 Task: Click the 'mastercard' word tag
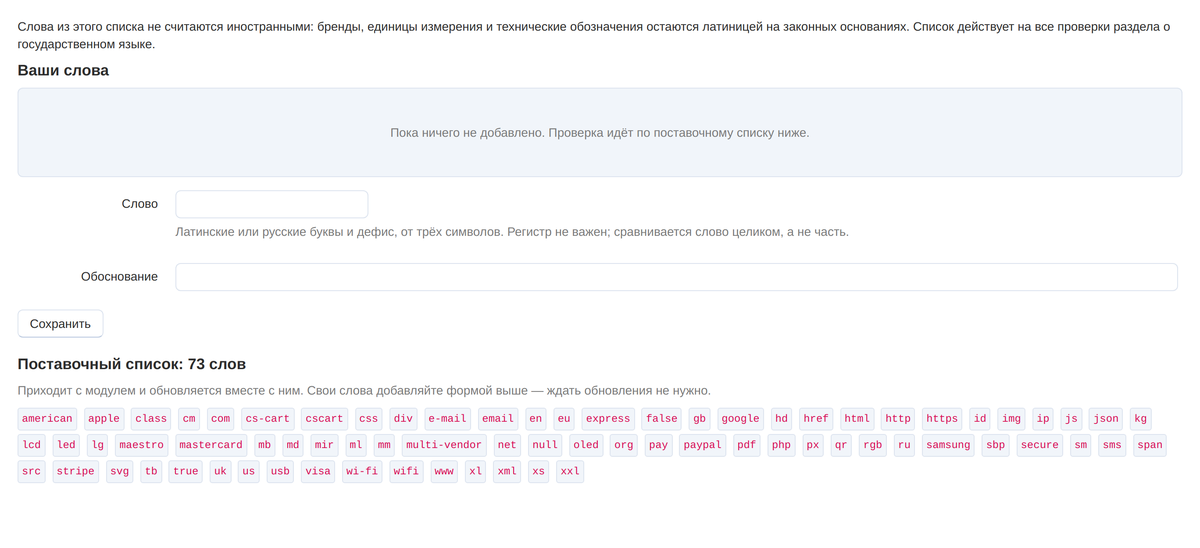point(211,445)
